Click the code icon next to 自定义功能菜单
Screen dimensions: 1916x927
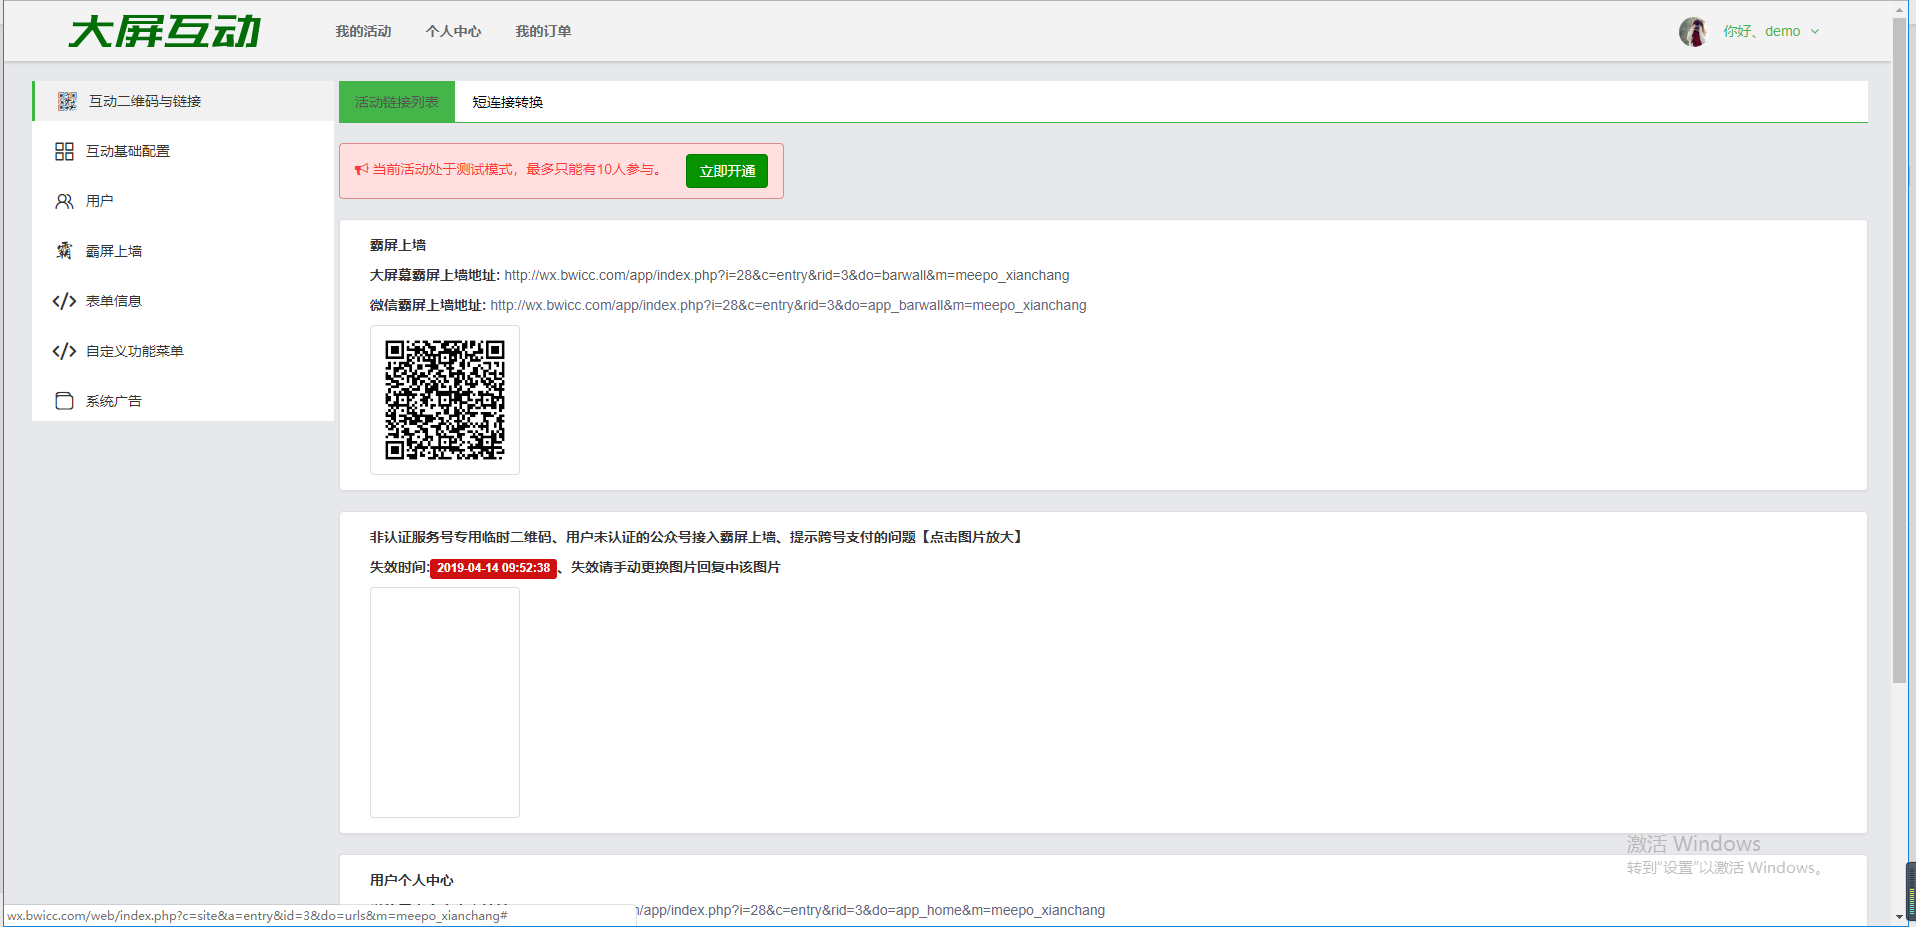point(64,351)
